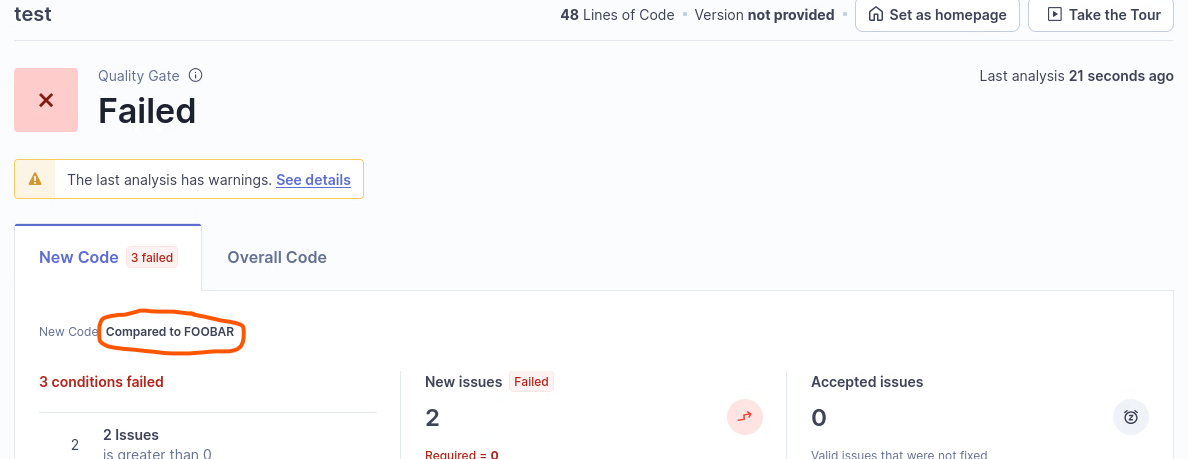Click the 3 failed badge on New Code

pyautogui.click(x=152, y=258)
